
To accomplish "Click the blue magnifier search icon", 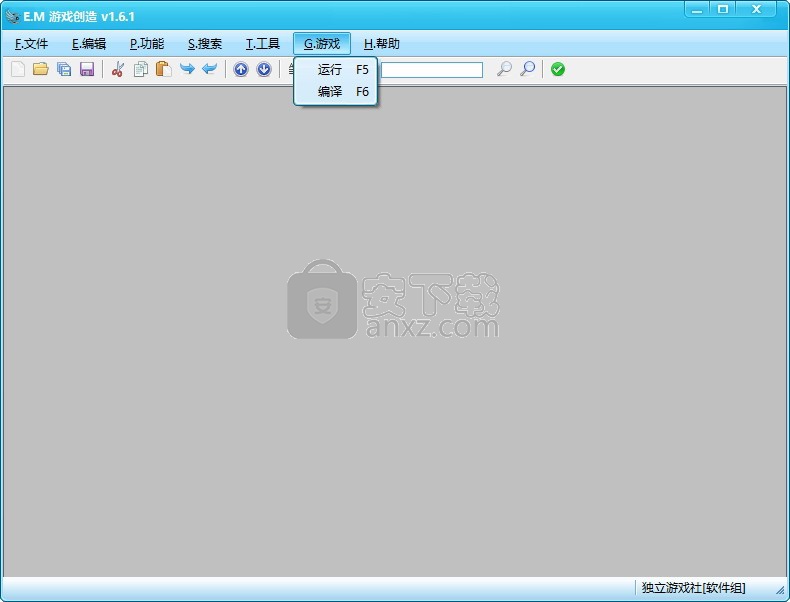I will coord(528,69).
